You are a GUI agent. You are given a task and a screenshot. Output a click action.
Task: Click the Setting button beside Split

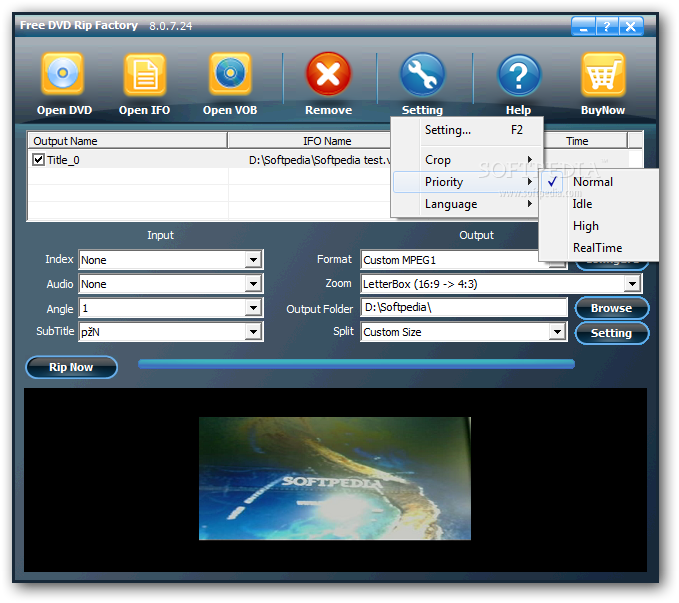tap(611, 333)
